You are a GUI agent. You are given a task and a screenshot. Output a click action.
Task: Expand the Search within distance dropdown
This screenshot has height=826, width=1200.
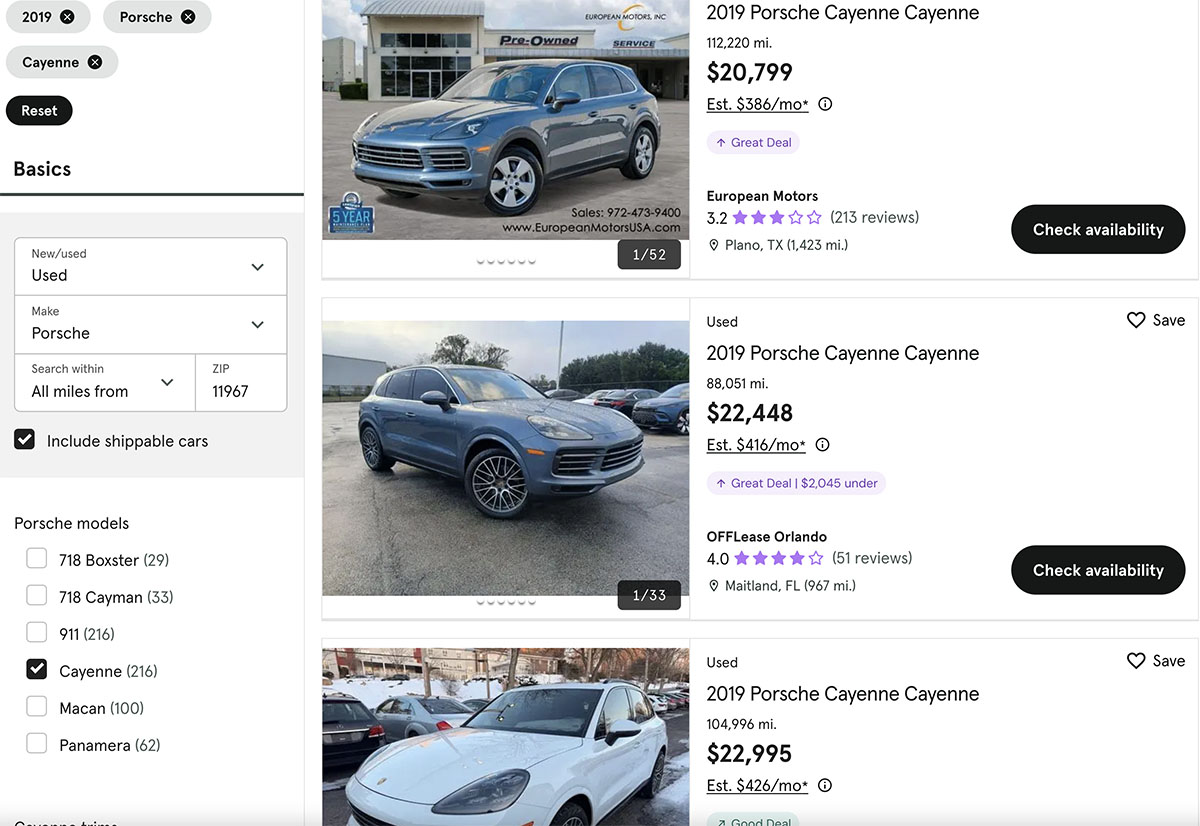pos(104,382)
